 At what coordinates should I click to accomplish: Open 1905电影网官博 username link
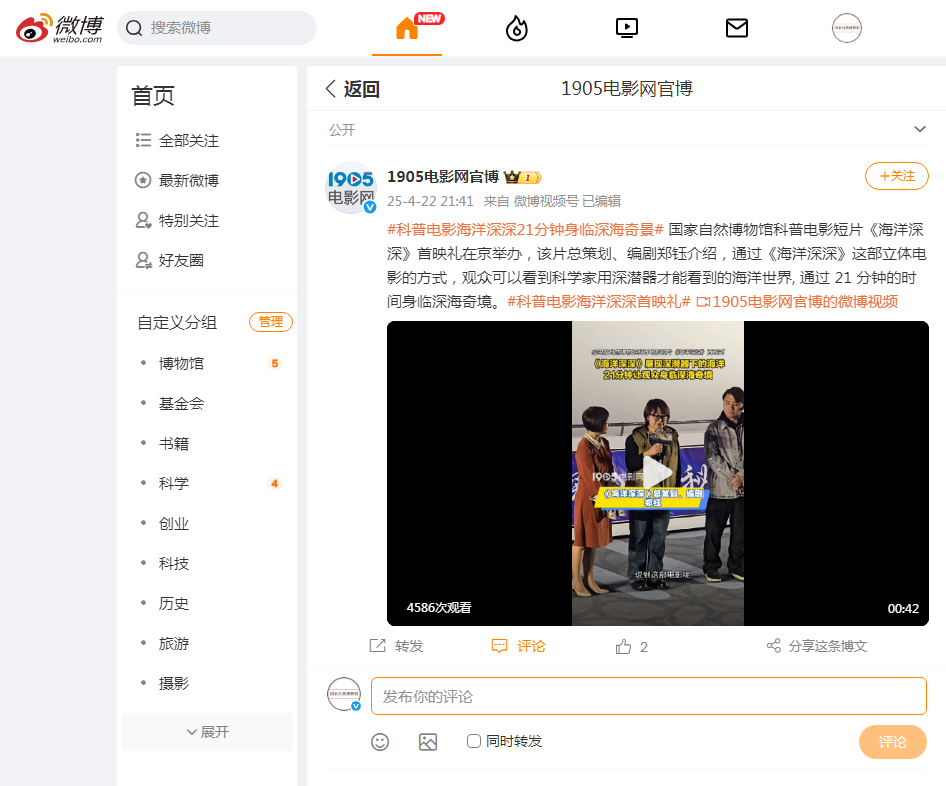tap(443, 177)
